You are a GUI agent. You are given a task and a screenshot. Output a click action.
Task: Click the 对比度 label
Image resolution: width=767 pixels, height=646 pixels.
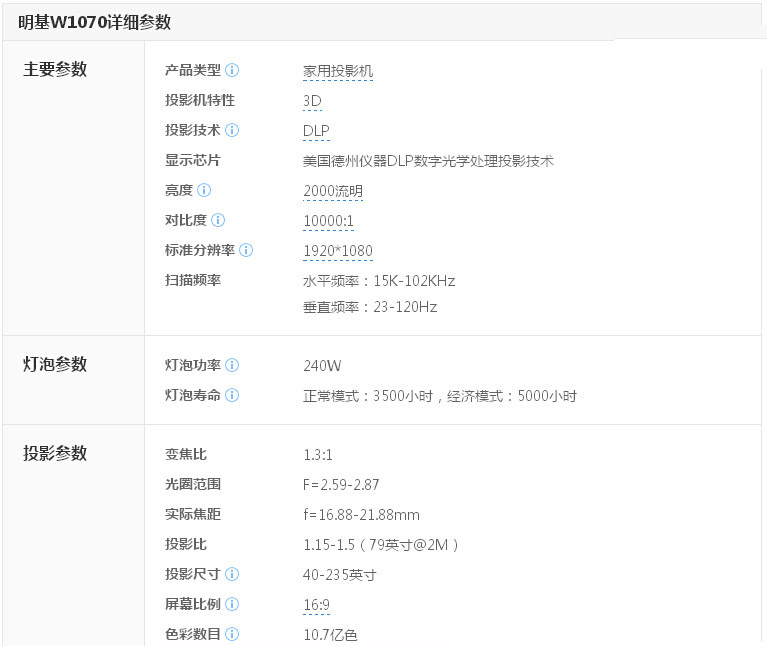186,220
